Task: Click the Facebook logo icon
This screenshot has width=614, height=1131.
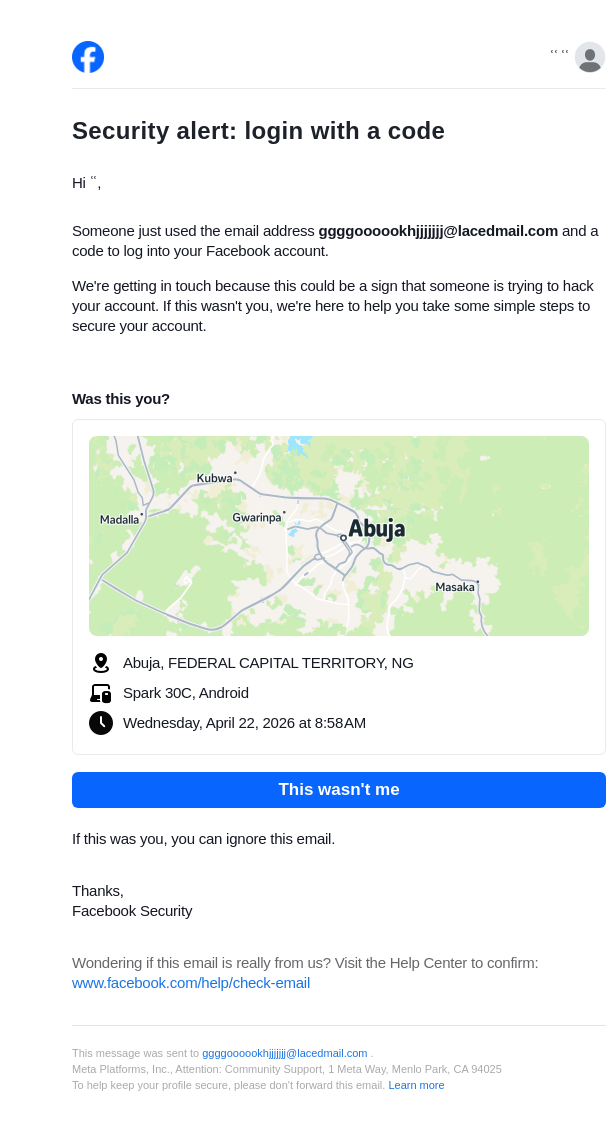Action: click(88, 57)
